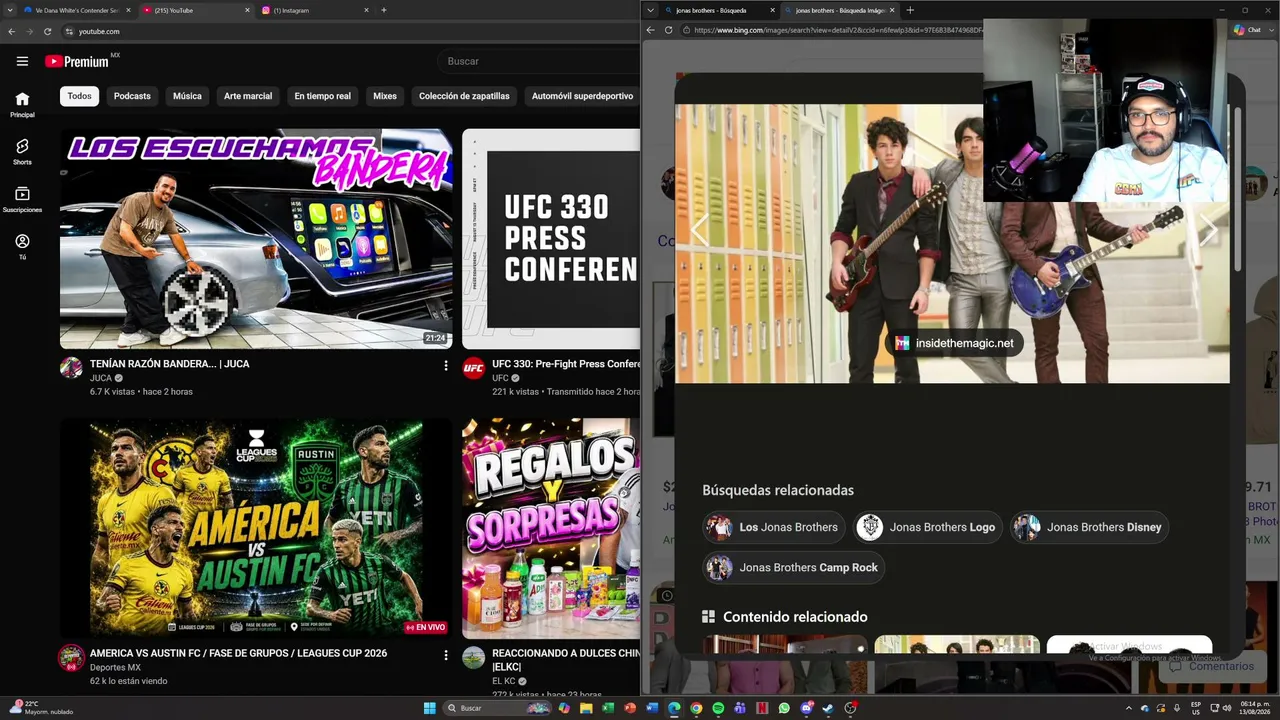This screenshot has height=720, width=1280.
Task: Show hidden system tray icons
Action: point(1129,708)
